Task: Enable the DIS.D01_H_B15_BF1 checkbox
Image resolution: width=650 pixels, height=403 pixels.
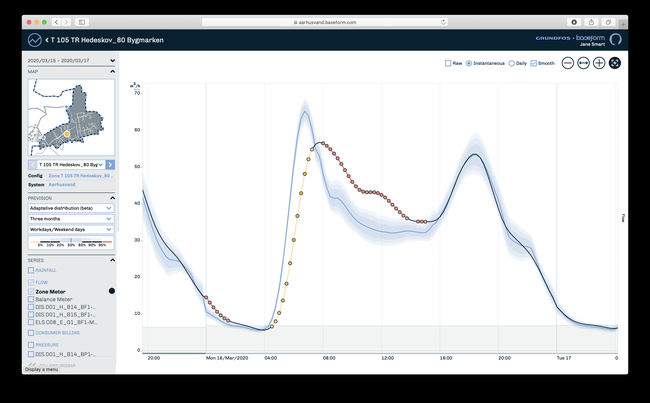Action: [31, 315]
